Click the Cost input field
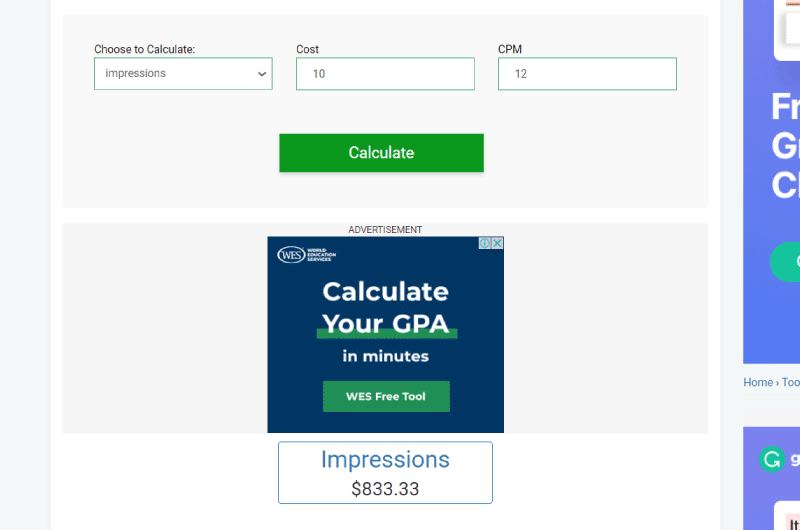The height and width of the screenshot is (530, 800). point(385,74)
